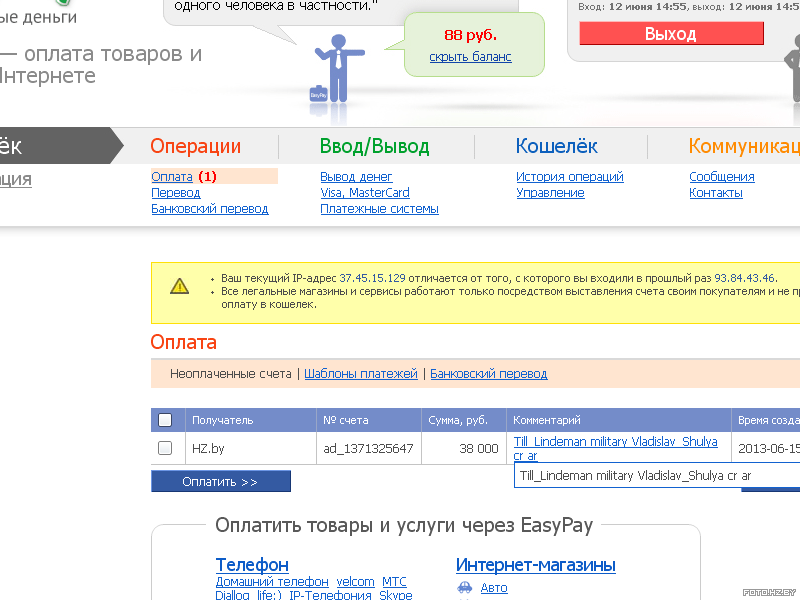Open the Авто shop category link
This screenshot has height=600, width=800.
click(x=493, y=588)
